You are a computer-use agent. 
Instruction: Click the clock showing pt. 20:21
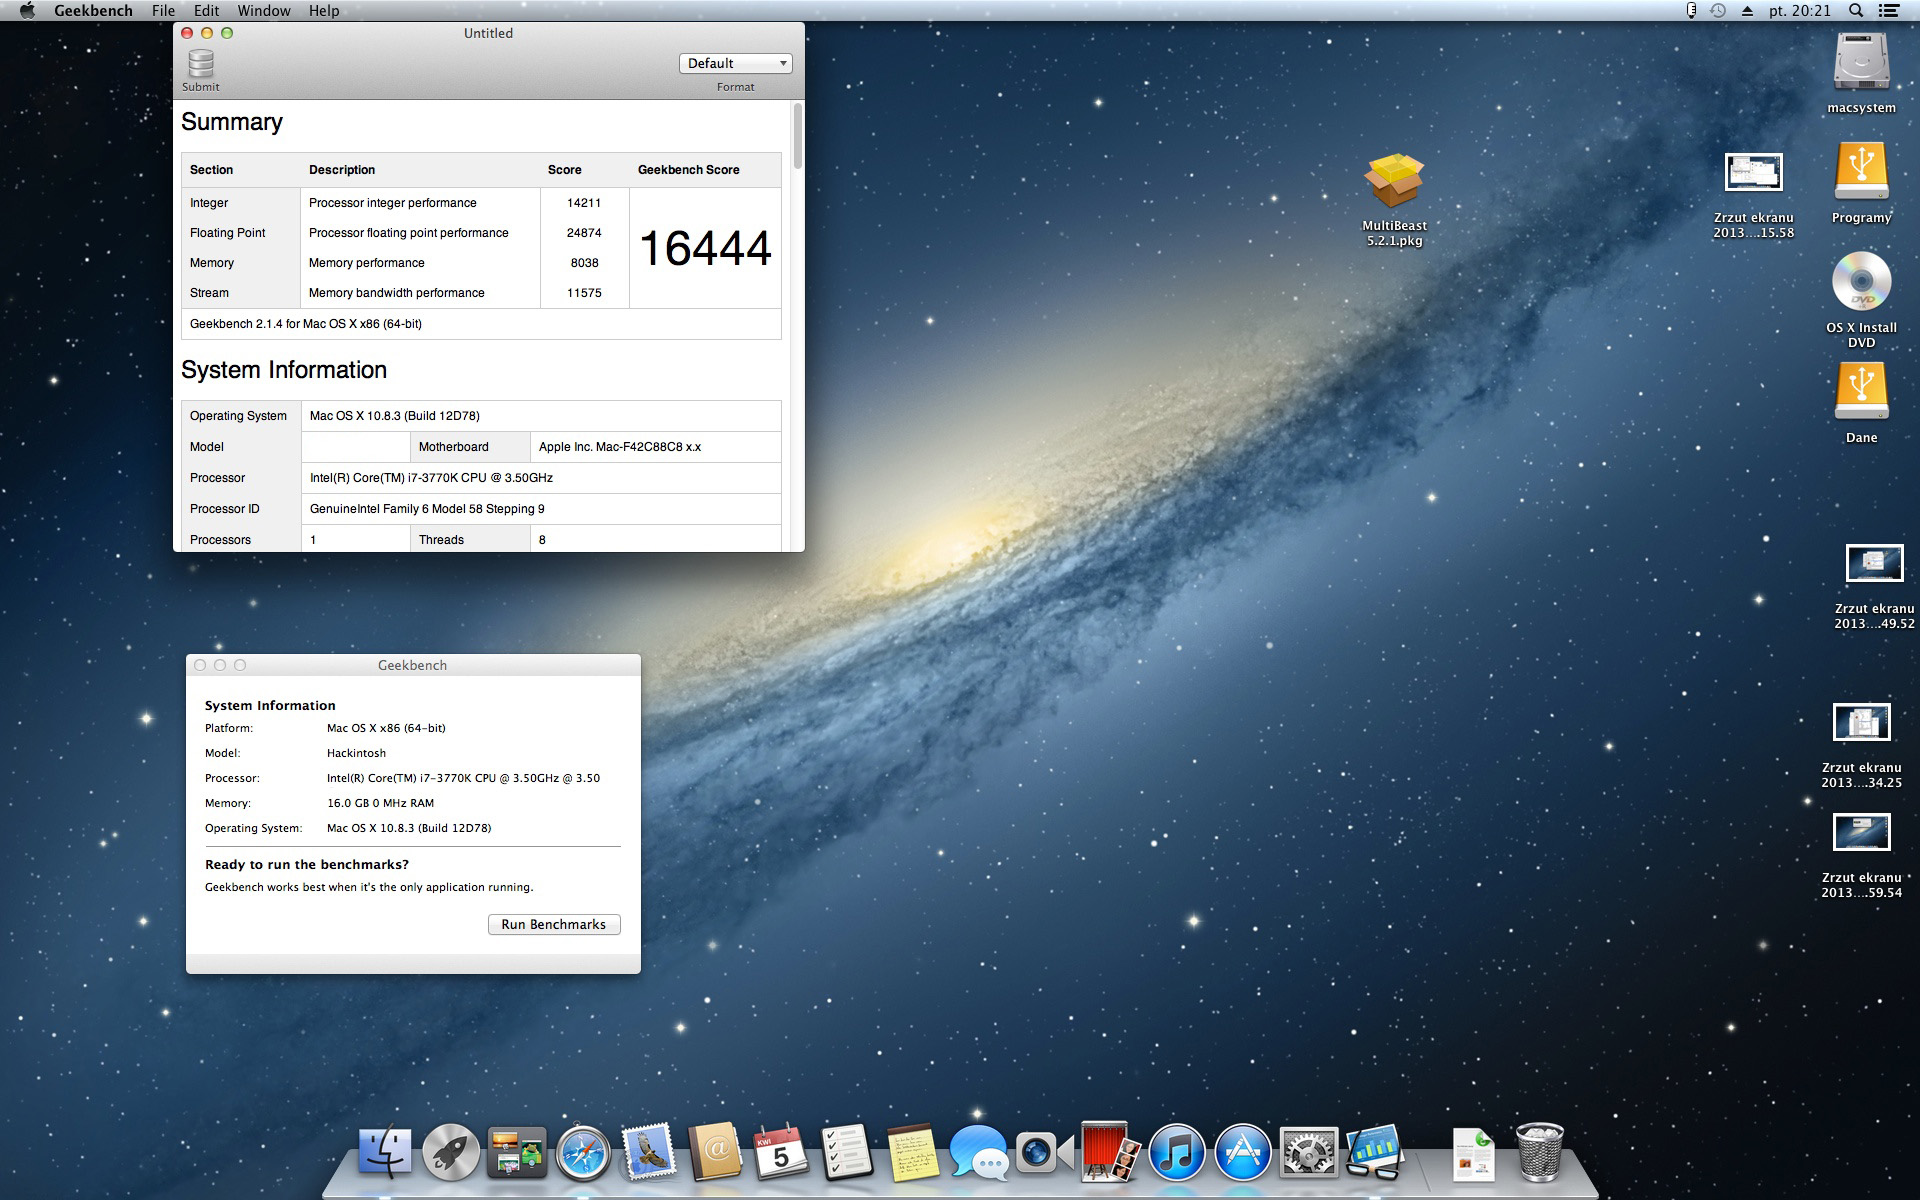(x=1800, y=10)
